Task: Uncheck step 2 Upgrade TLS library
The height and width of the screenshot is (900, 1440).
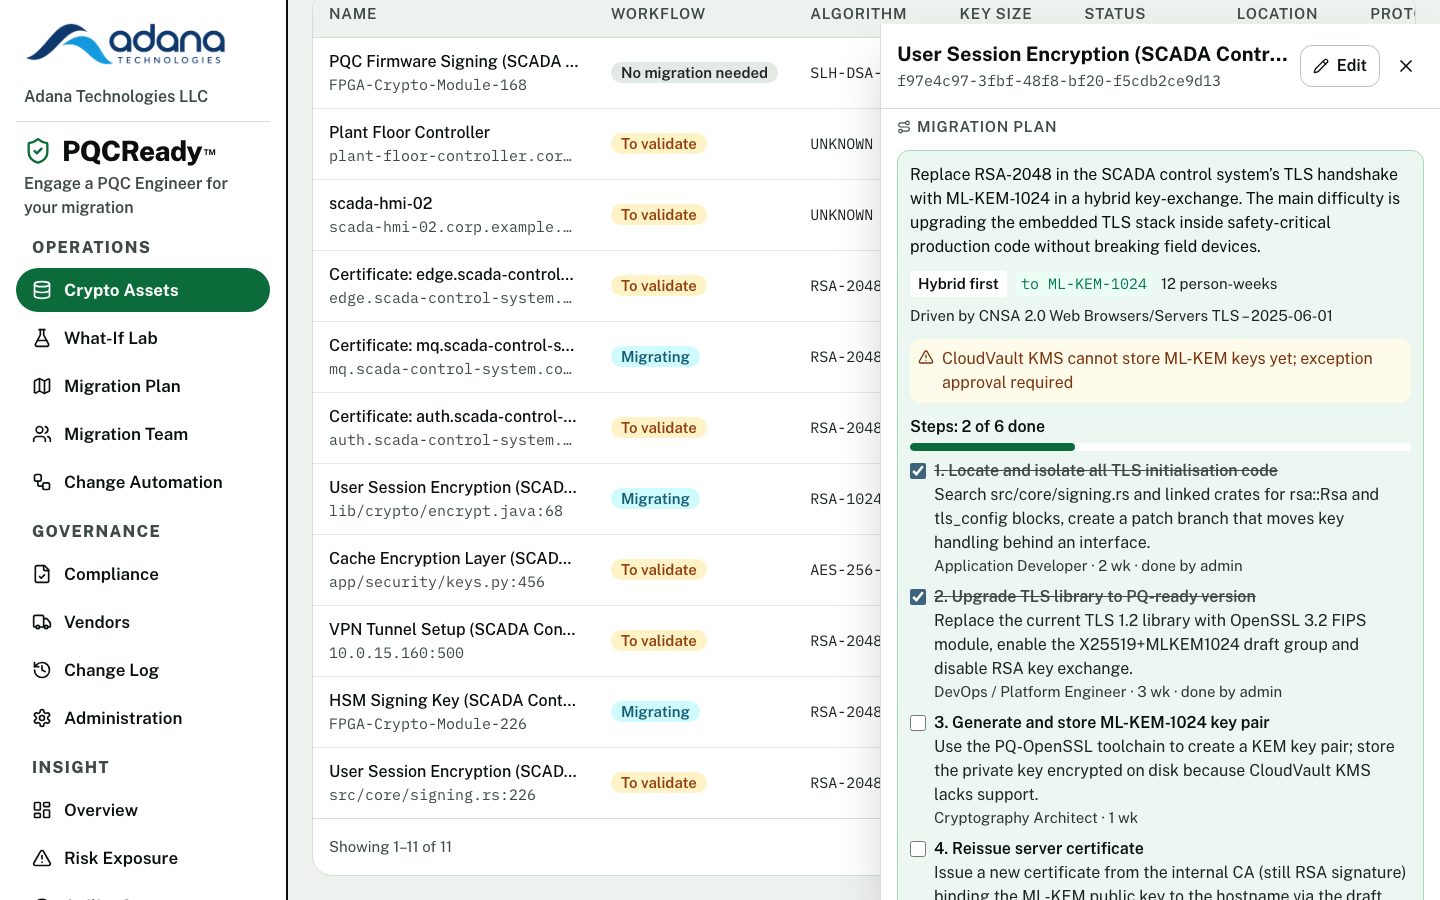Action: coord(918,597)
